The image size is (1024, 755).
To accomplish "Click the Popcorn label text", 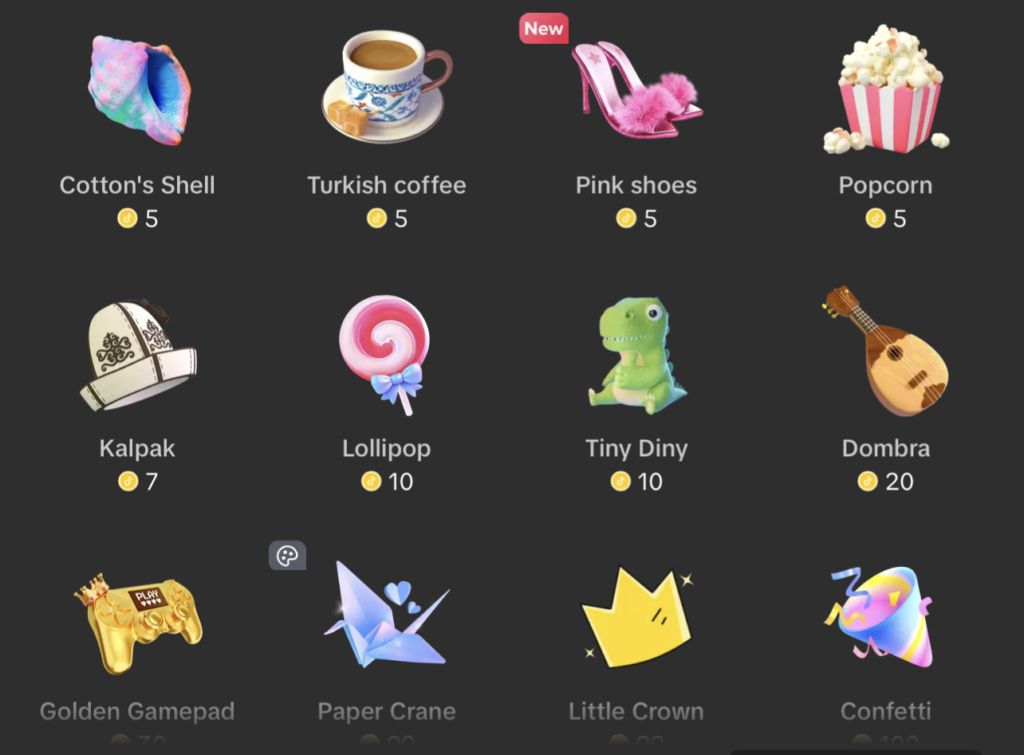I will pos(886,186).
